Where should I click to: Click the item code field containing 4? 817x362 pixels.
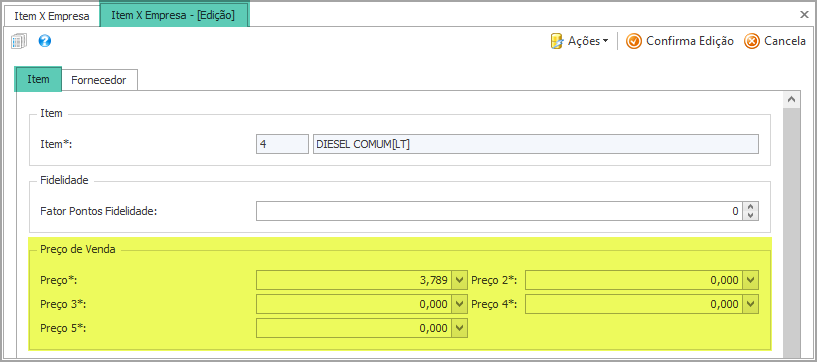click(282, 144)
